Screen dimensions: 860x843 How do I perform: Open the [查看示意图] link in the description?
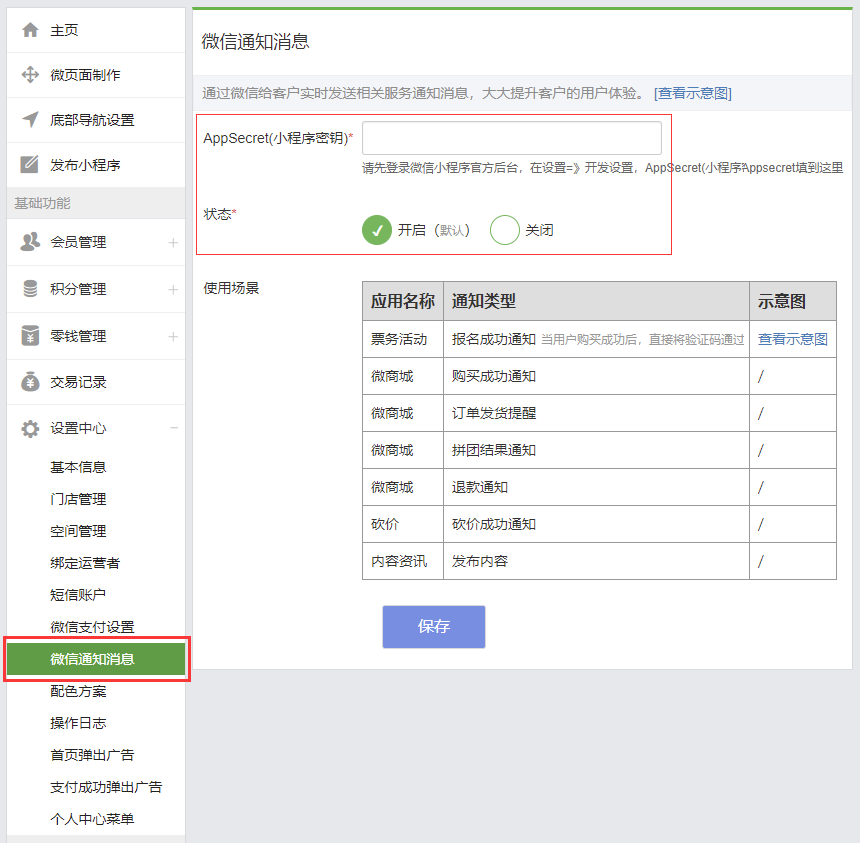point(693,93)
